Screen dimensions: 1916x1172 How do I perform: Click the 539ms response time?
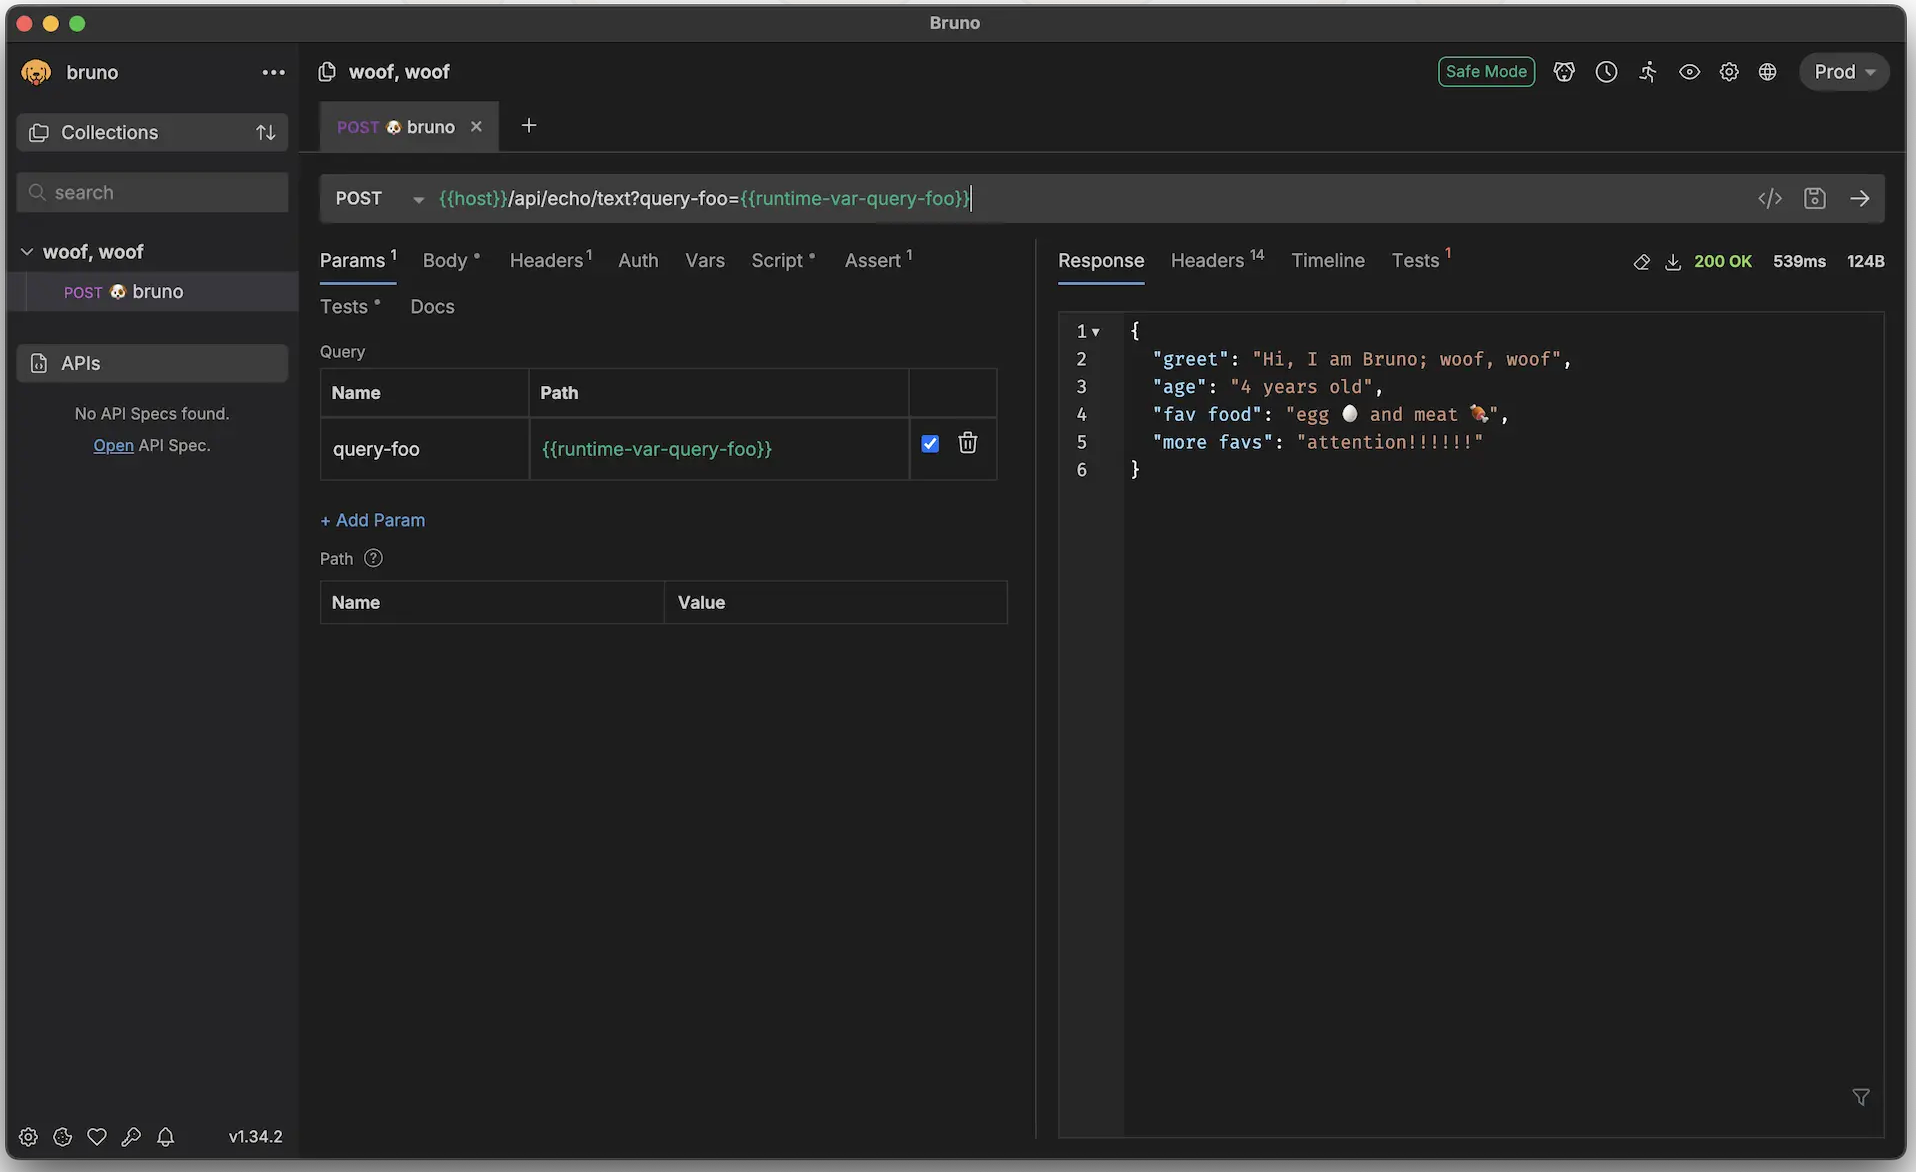tap(1799, 261)
